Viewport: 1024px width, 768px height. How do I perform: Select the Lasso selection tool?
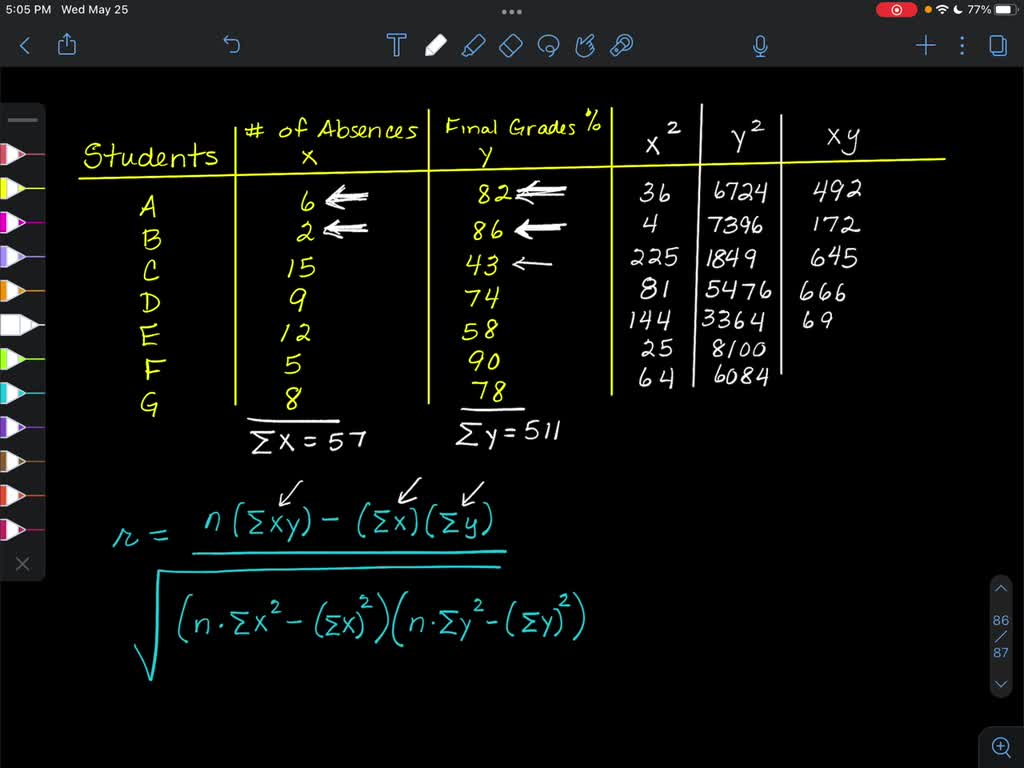point(548,45)
